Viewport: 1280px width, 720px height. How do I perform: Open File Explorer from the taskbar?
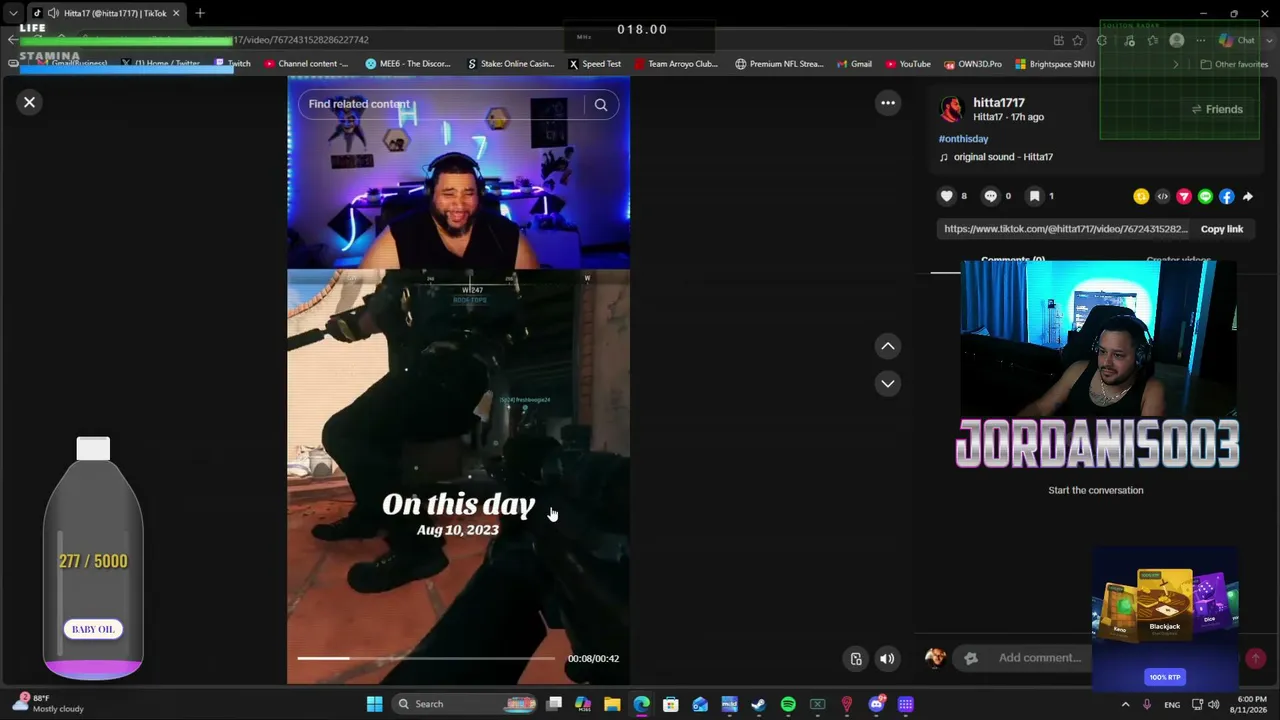612,704
